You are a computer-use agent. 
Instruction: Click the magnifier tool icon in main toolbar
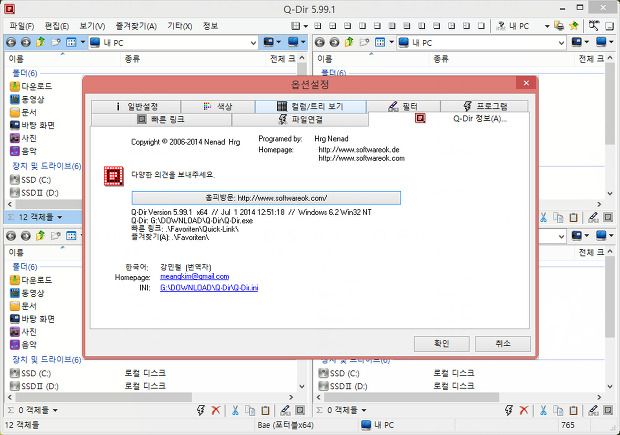pos(594,26)
